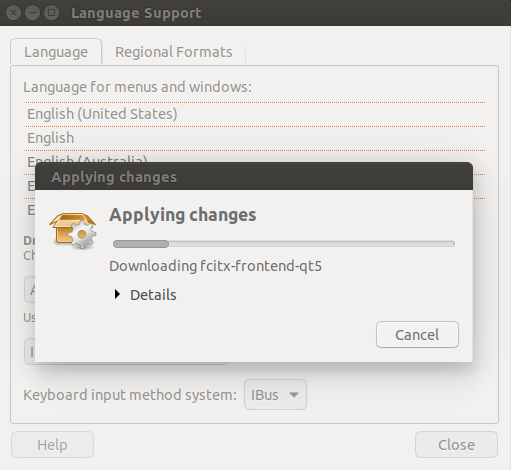
Task: Switch to the Regional Formats tab
Action: click(174, 52)
